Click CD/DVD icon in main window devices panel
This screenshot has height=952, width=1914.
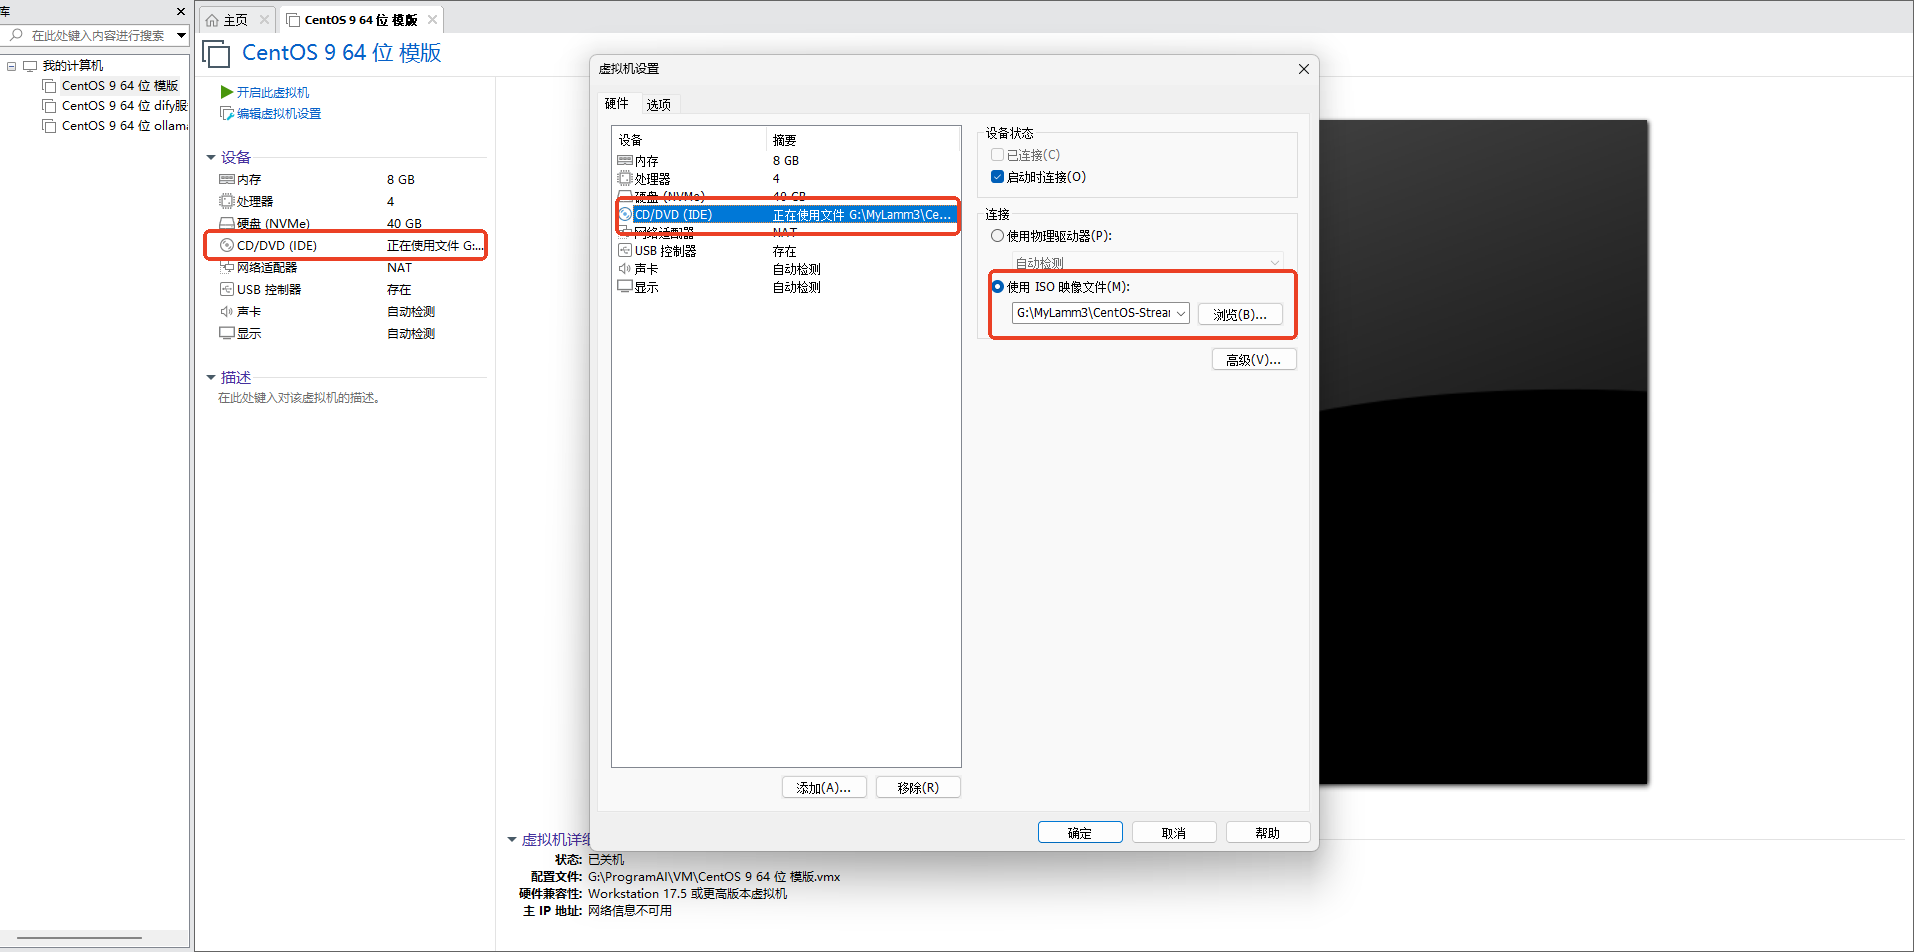[x=227, y=245]
